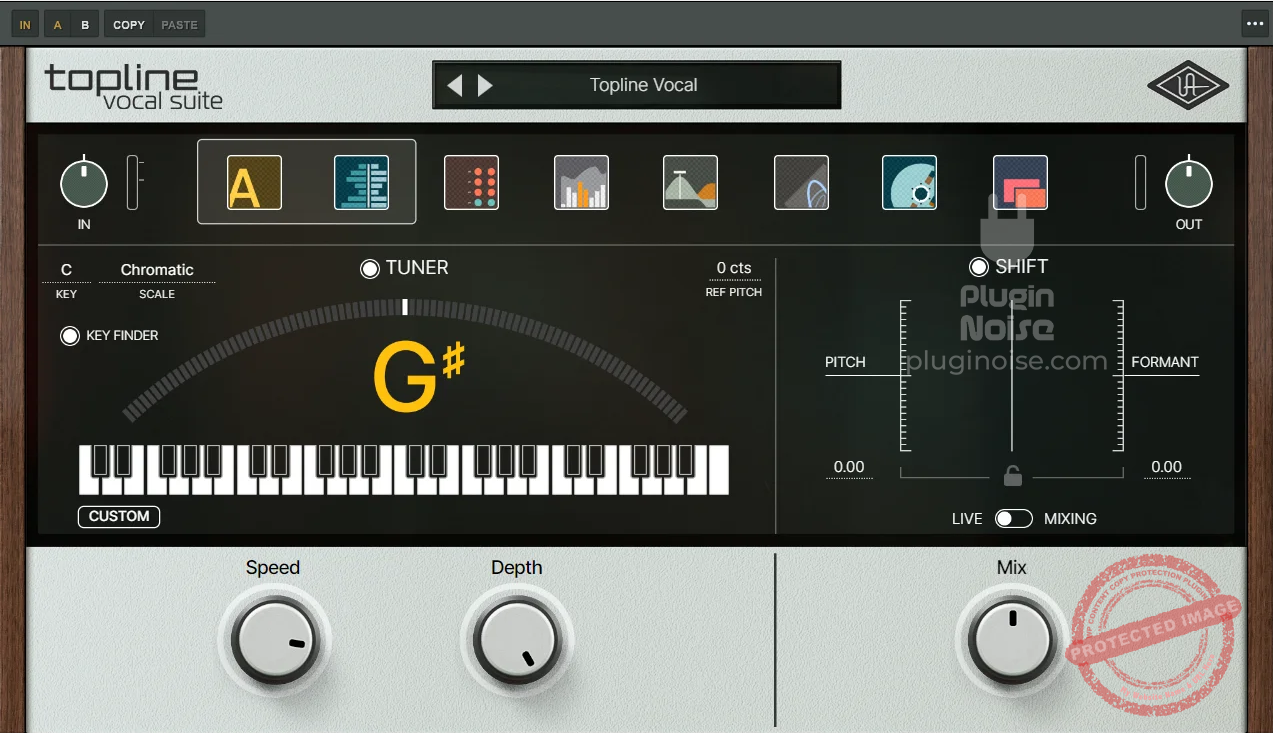Click the 0 cts REF PITCH field
This screenshot has width=1273, height=733.
734,268
